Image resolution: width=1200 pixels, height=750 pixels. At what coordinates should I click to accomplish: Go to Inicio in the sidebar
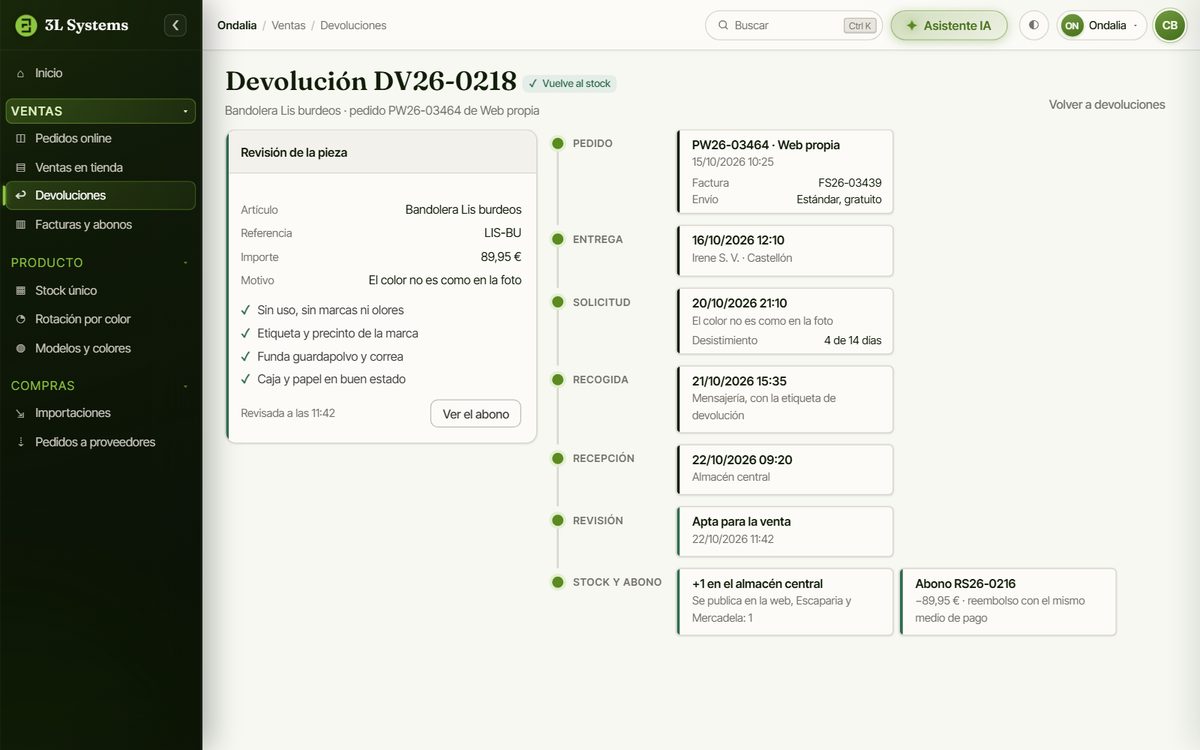click(x=100, y=73)
